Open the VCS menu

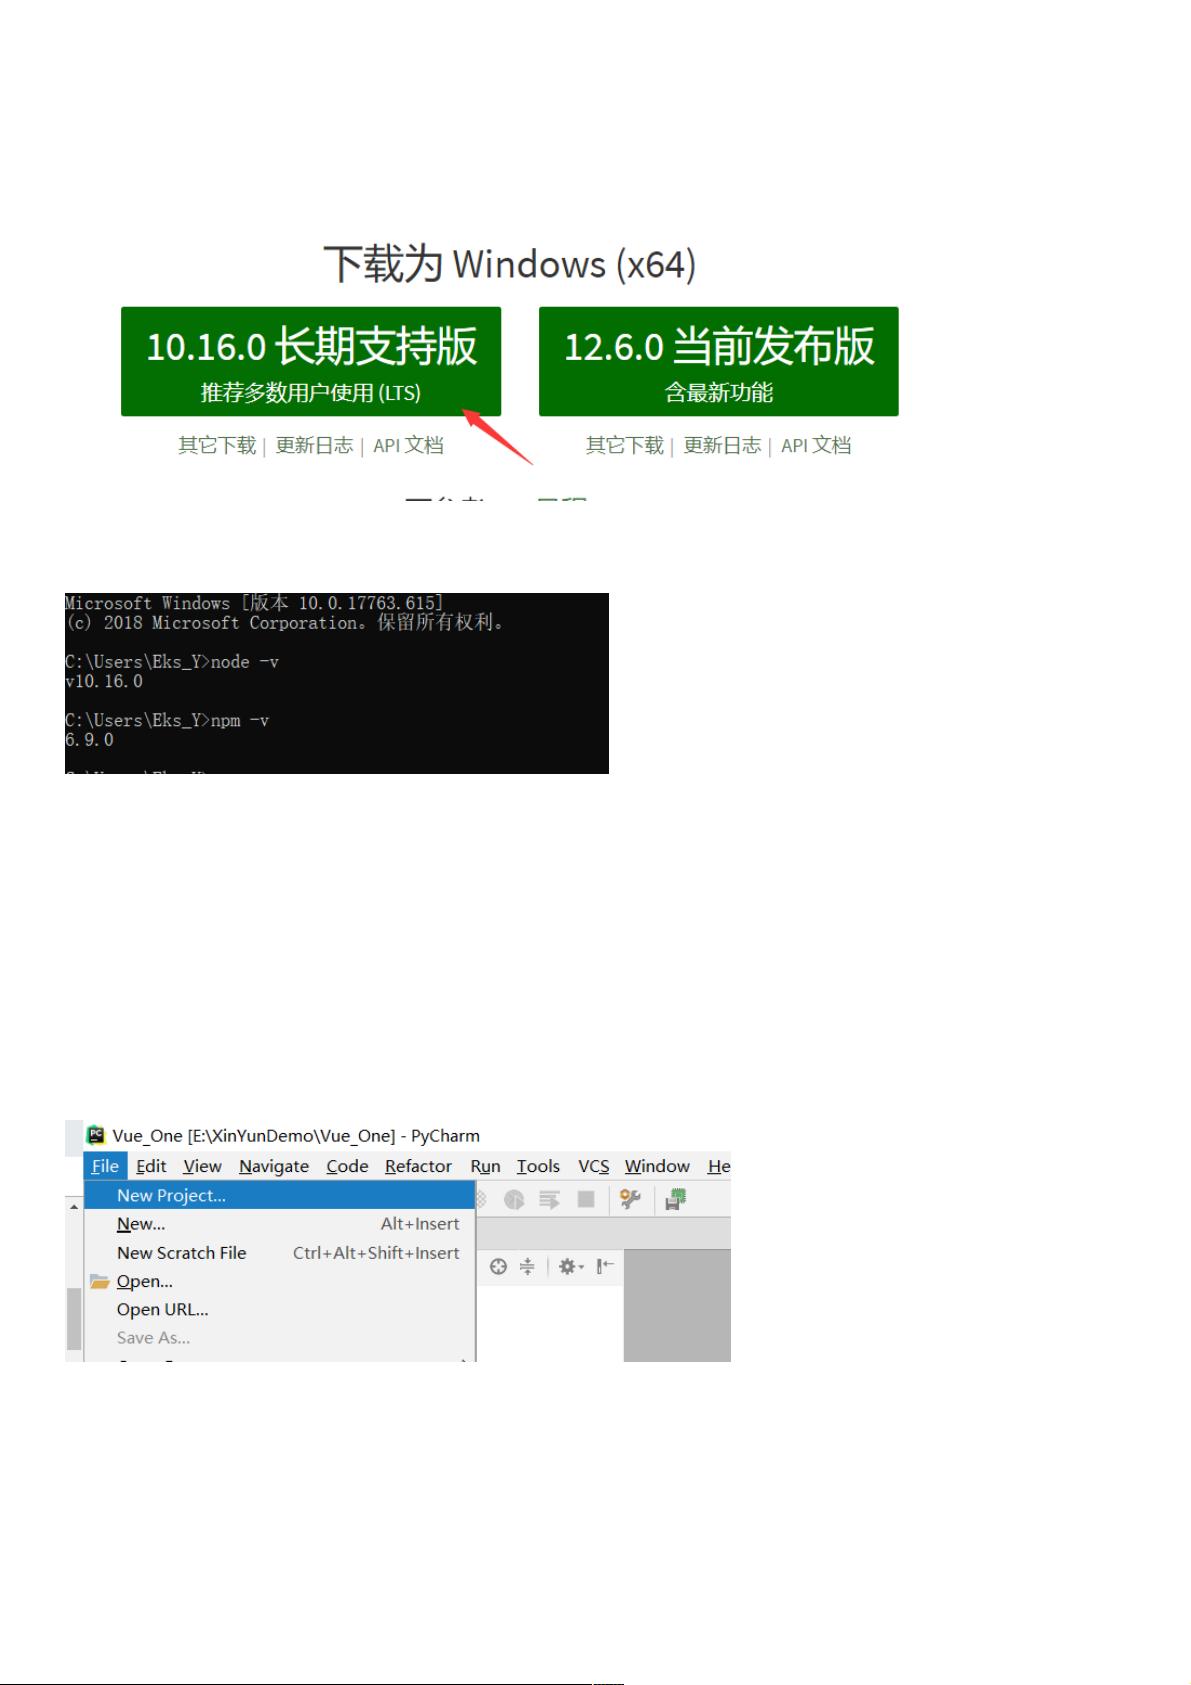[x=593, y=1166]
